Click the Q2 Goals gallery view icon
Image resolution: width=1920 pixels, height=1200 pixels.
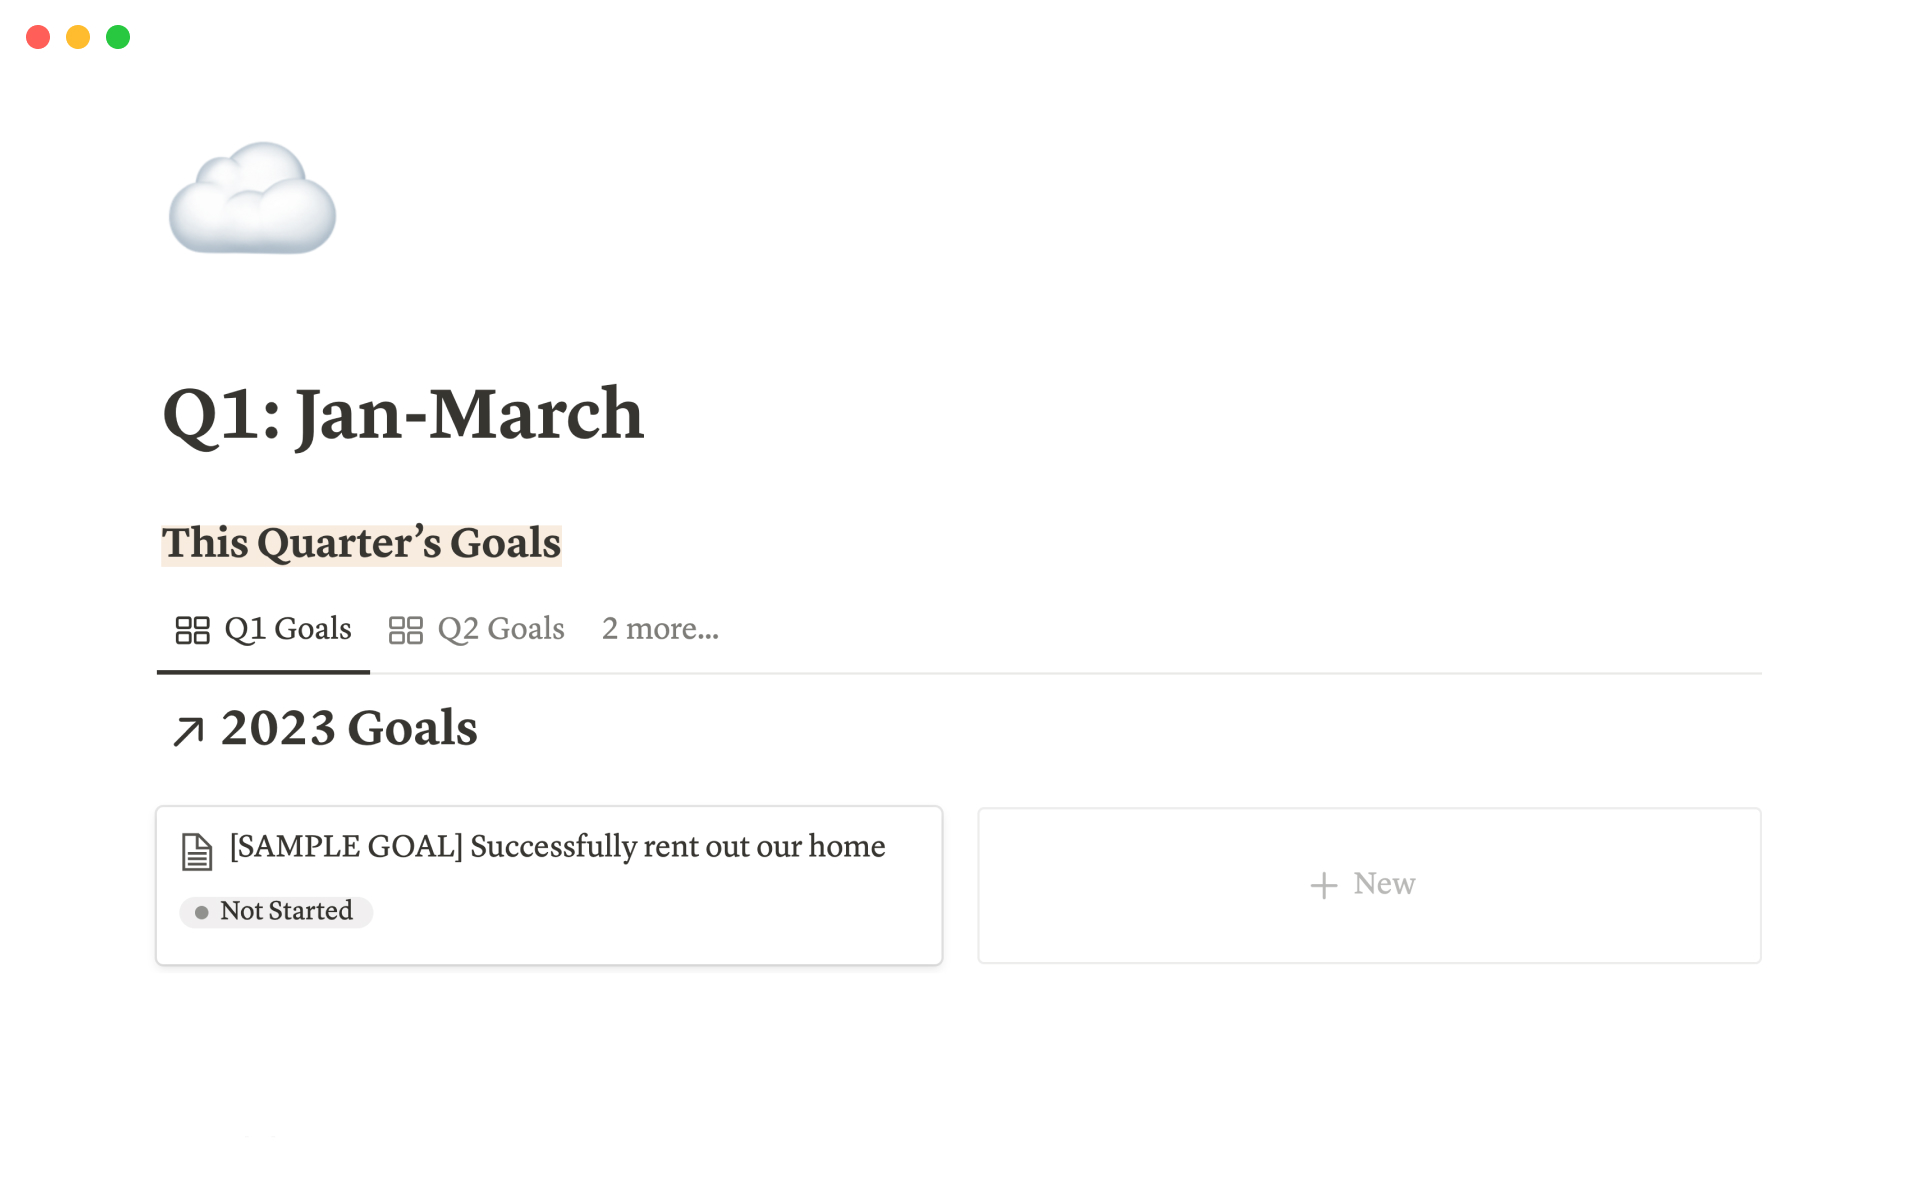click(x=405, y=630)
